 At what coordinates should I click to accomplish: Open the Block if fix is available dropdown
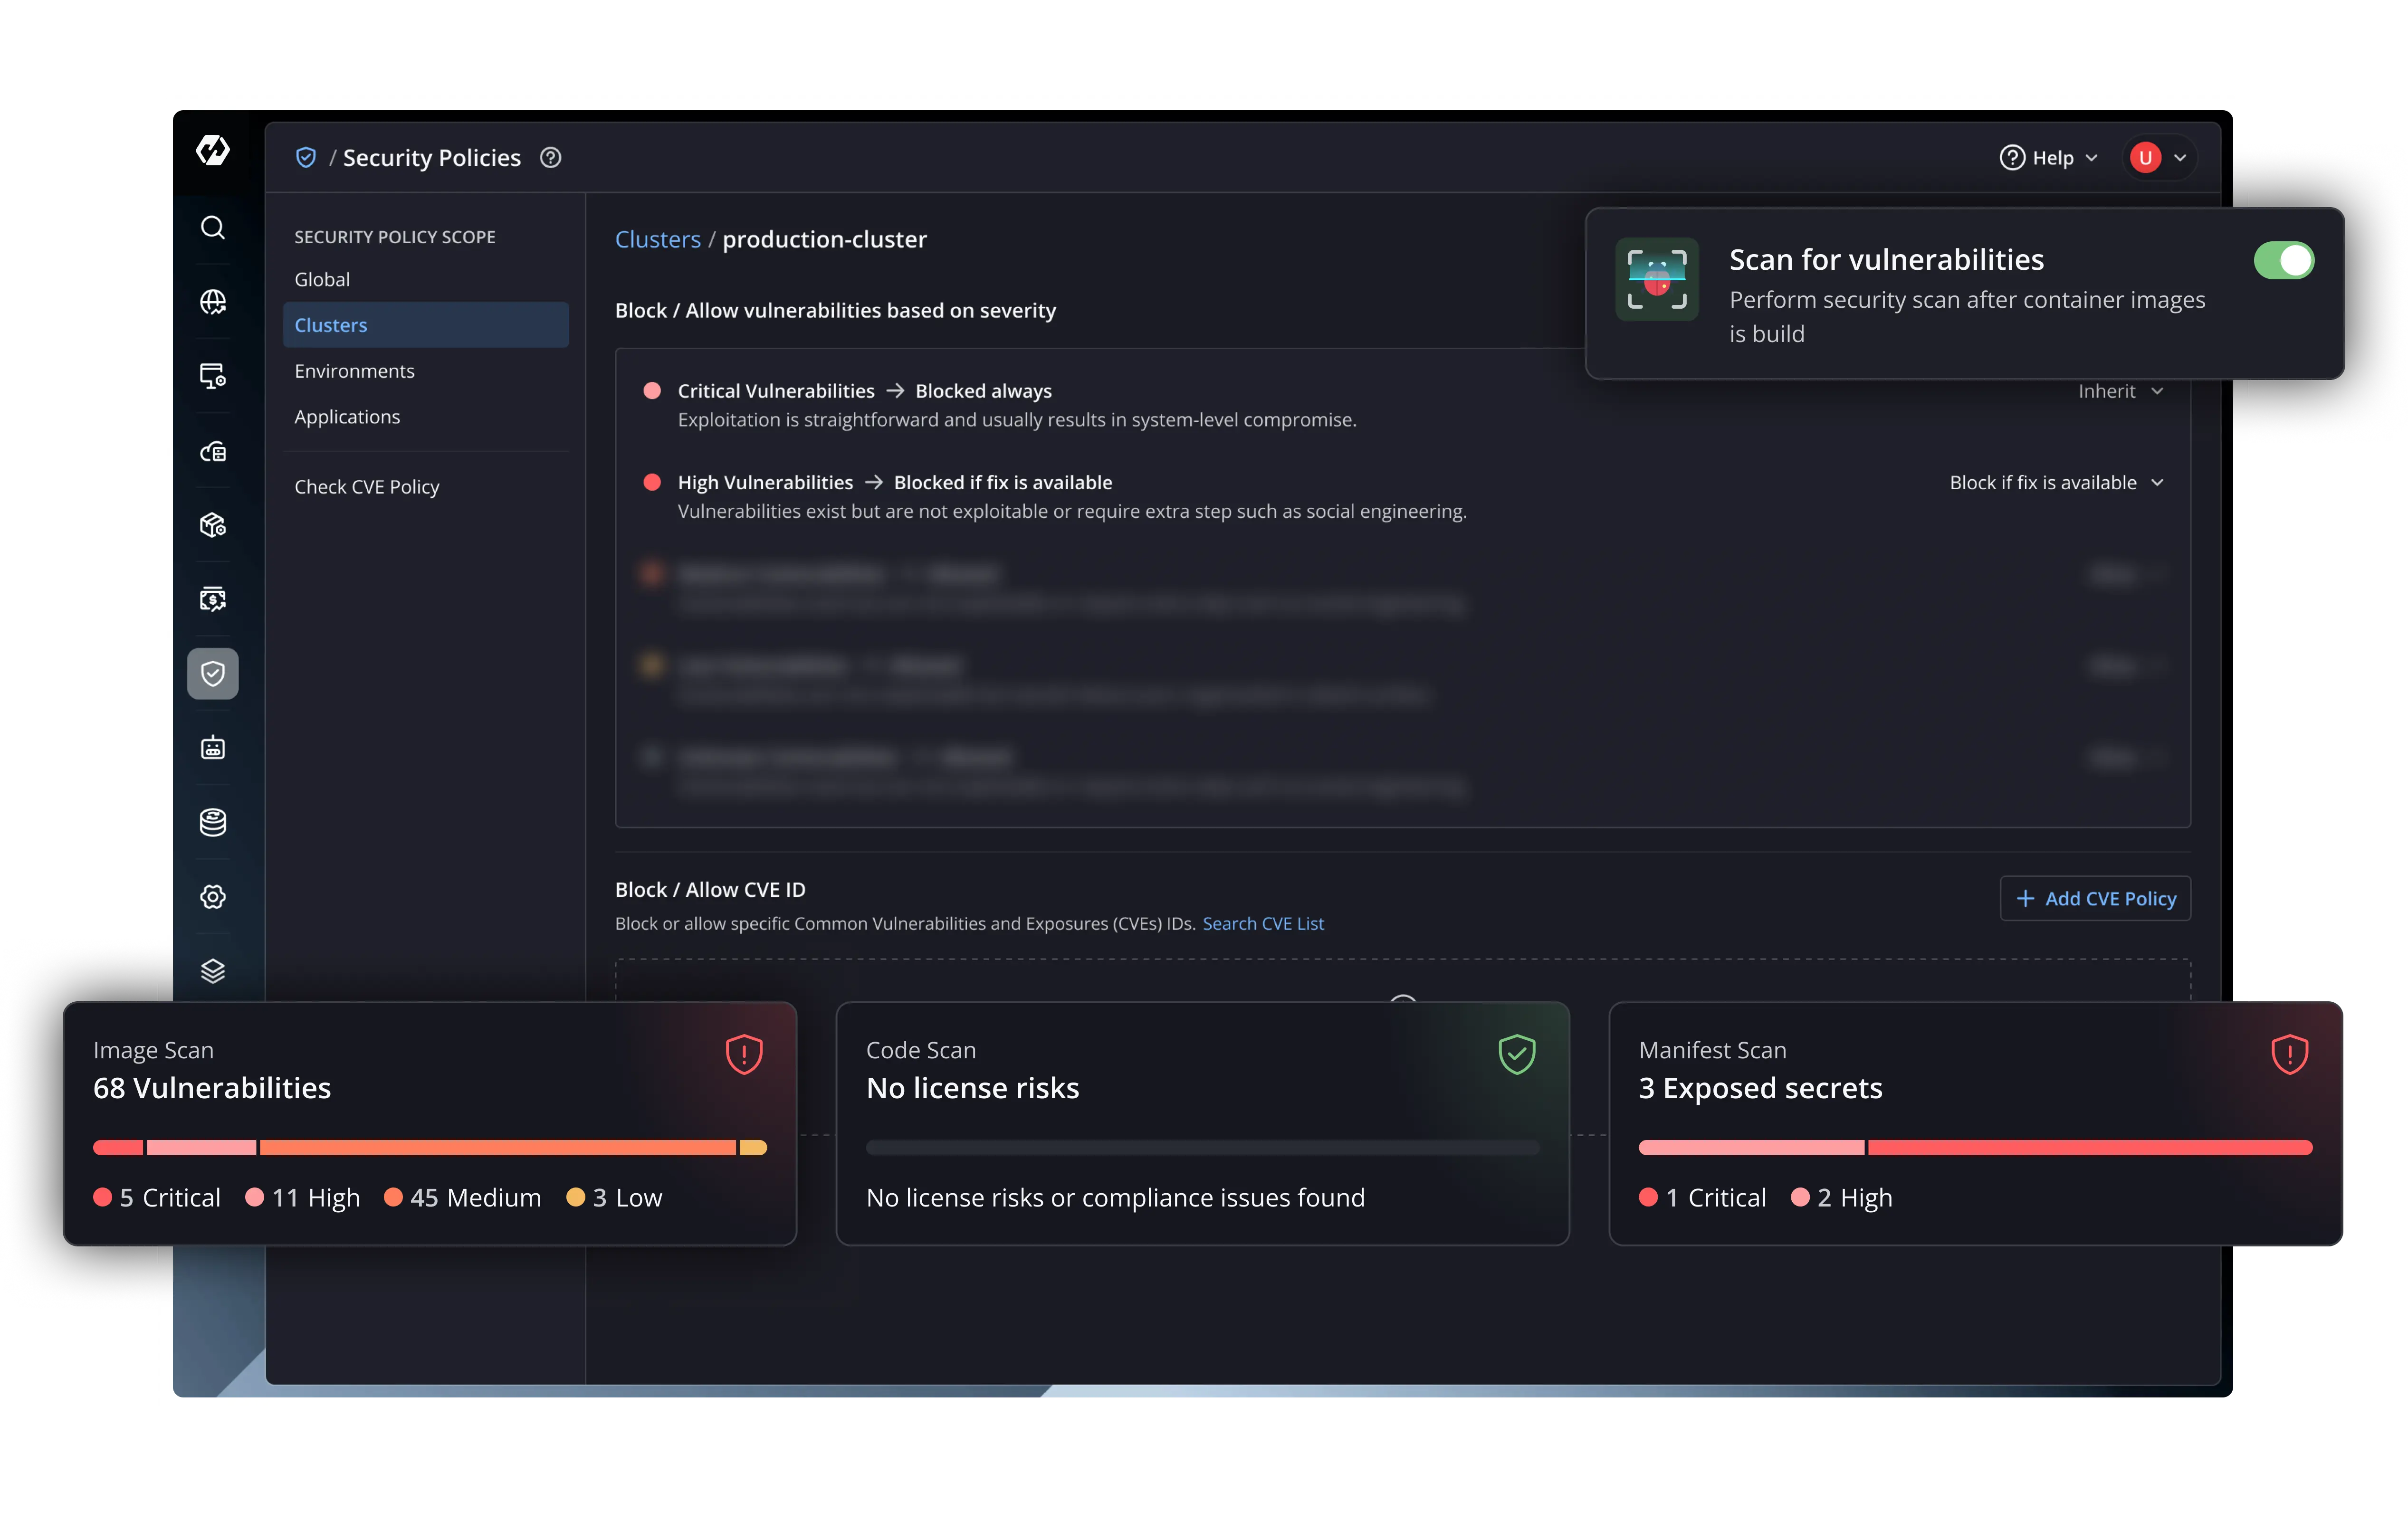click(2055, 483)
